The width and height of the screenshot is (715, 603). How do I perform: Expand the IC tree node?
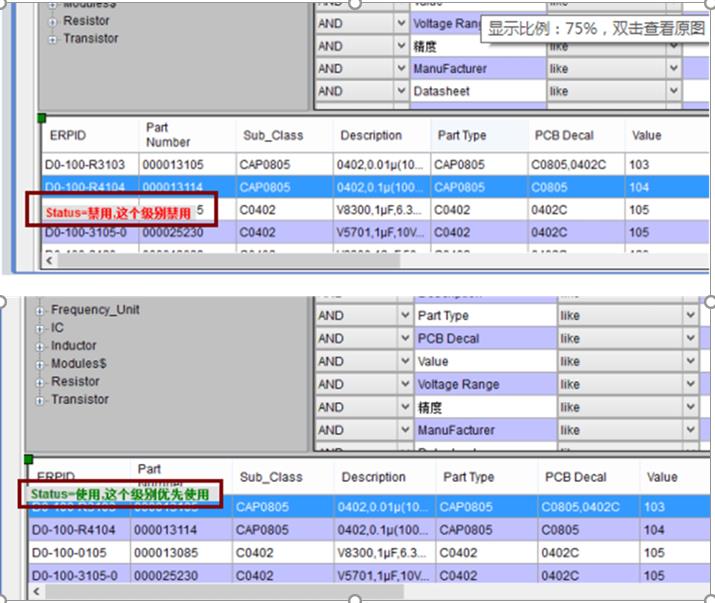coord(40,329)
